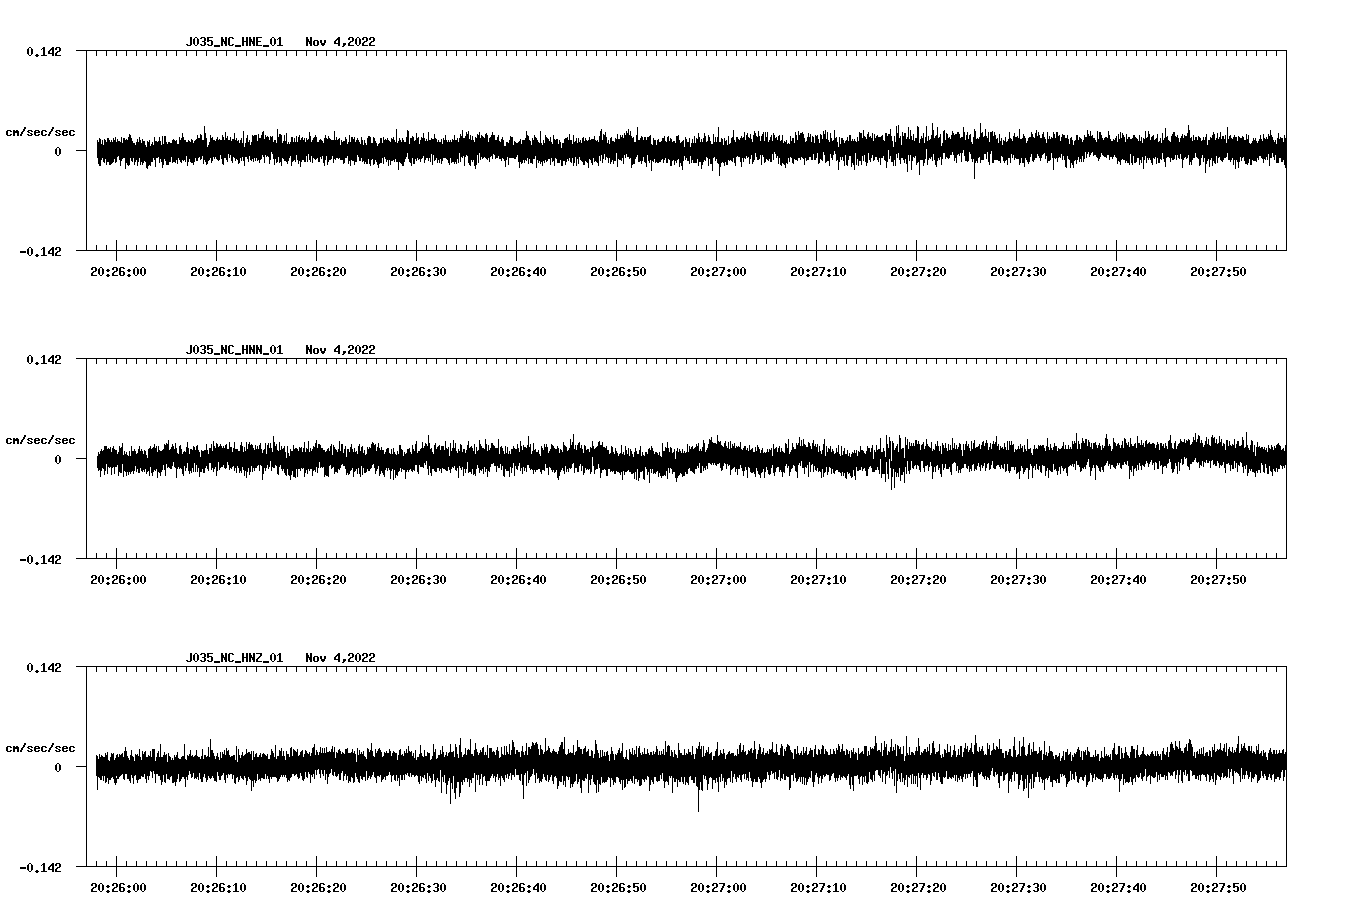Click the negative spike near 20:27:26 on HNE trace
The height and width of the screenshot is (924, 1358).
click(974, 171)
